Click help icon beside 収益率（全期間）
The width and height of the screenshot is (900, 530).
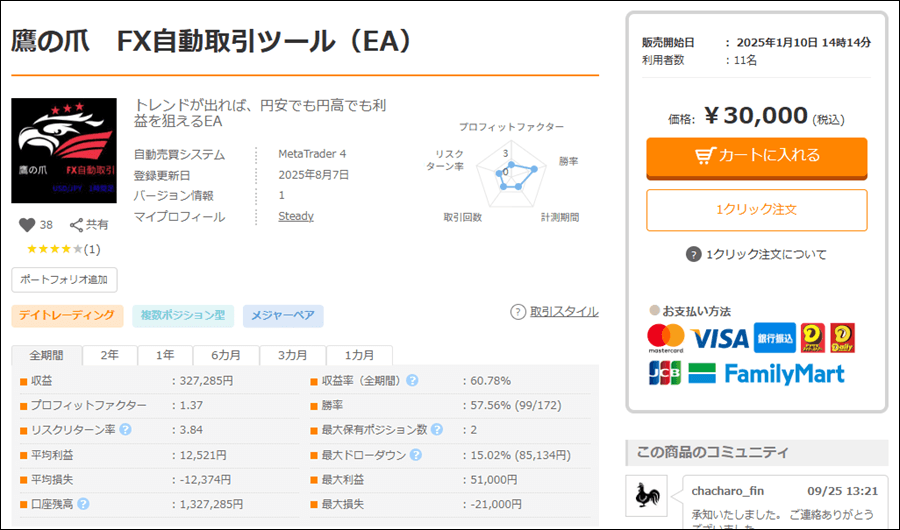pos(412,380)
